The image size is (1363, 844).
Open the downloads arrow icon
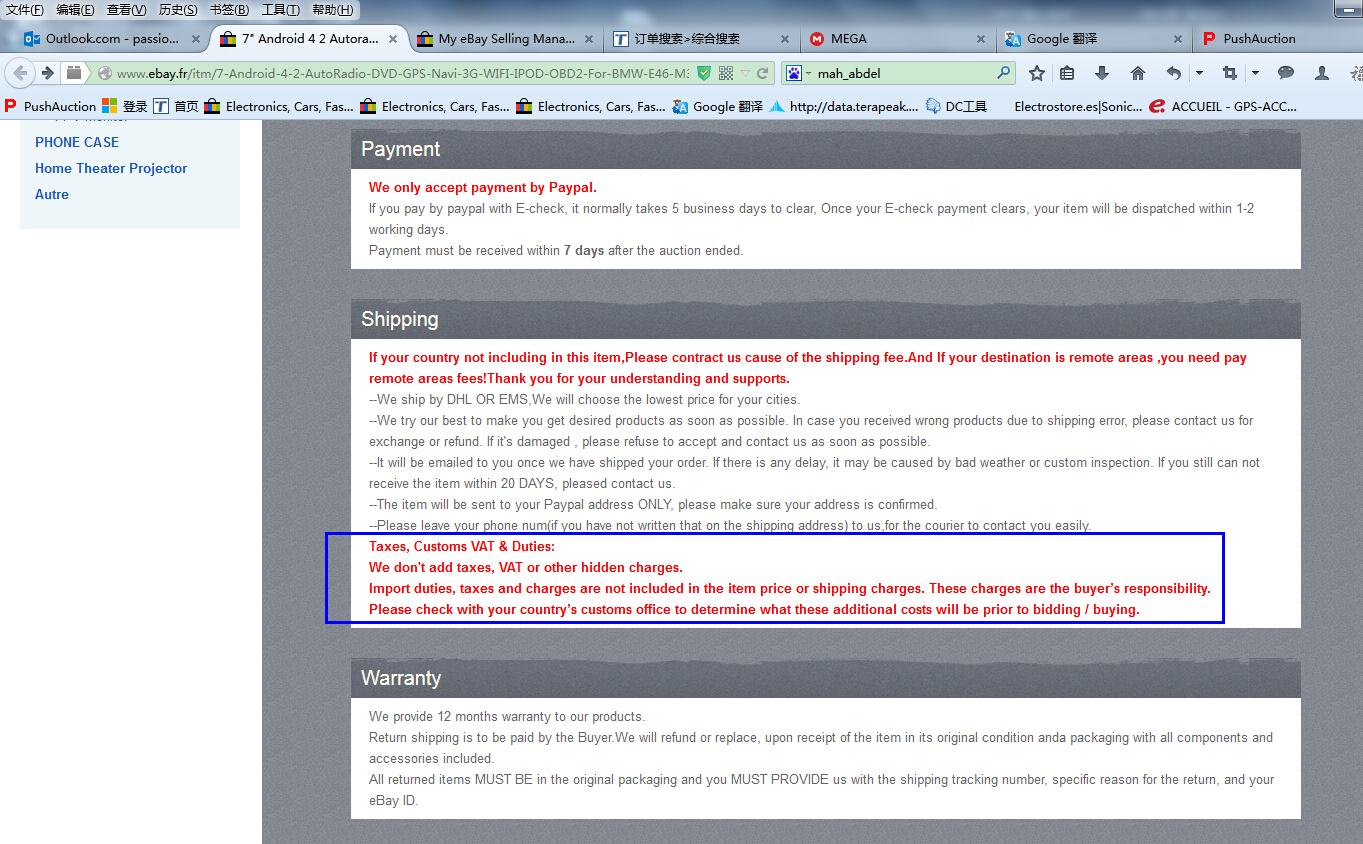pyautogui.click(x=1102, y=73)
